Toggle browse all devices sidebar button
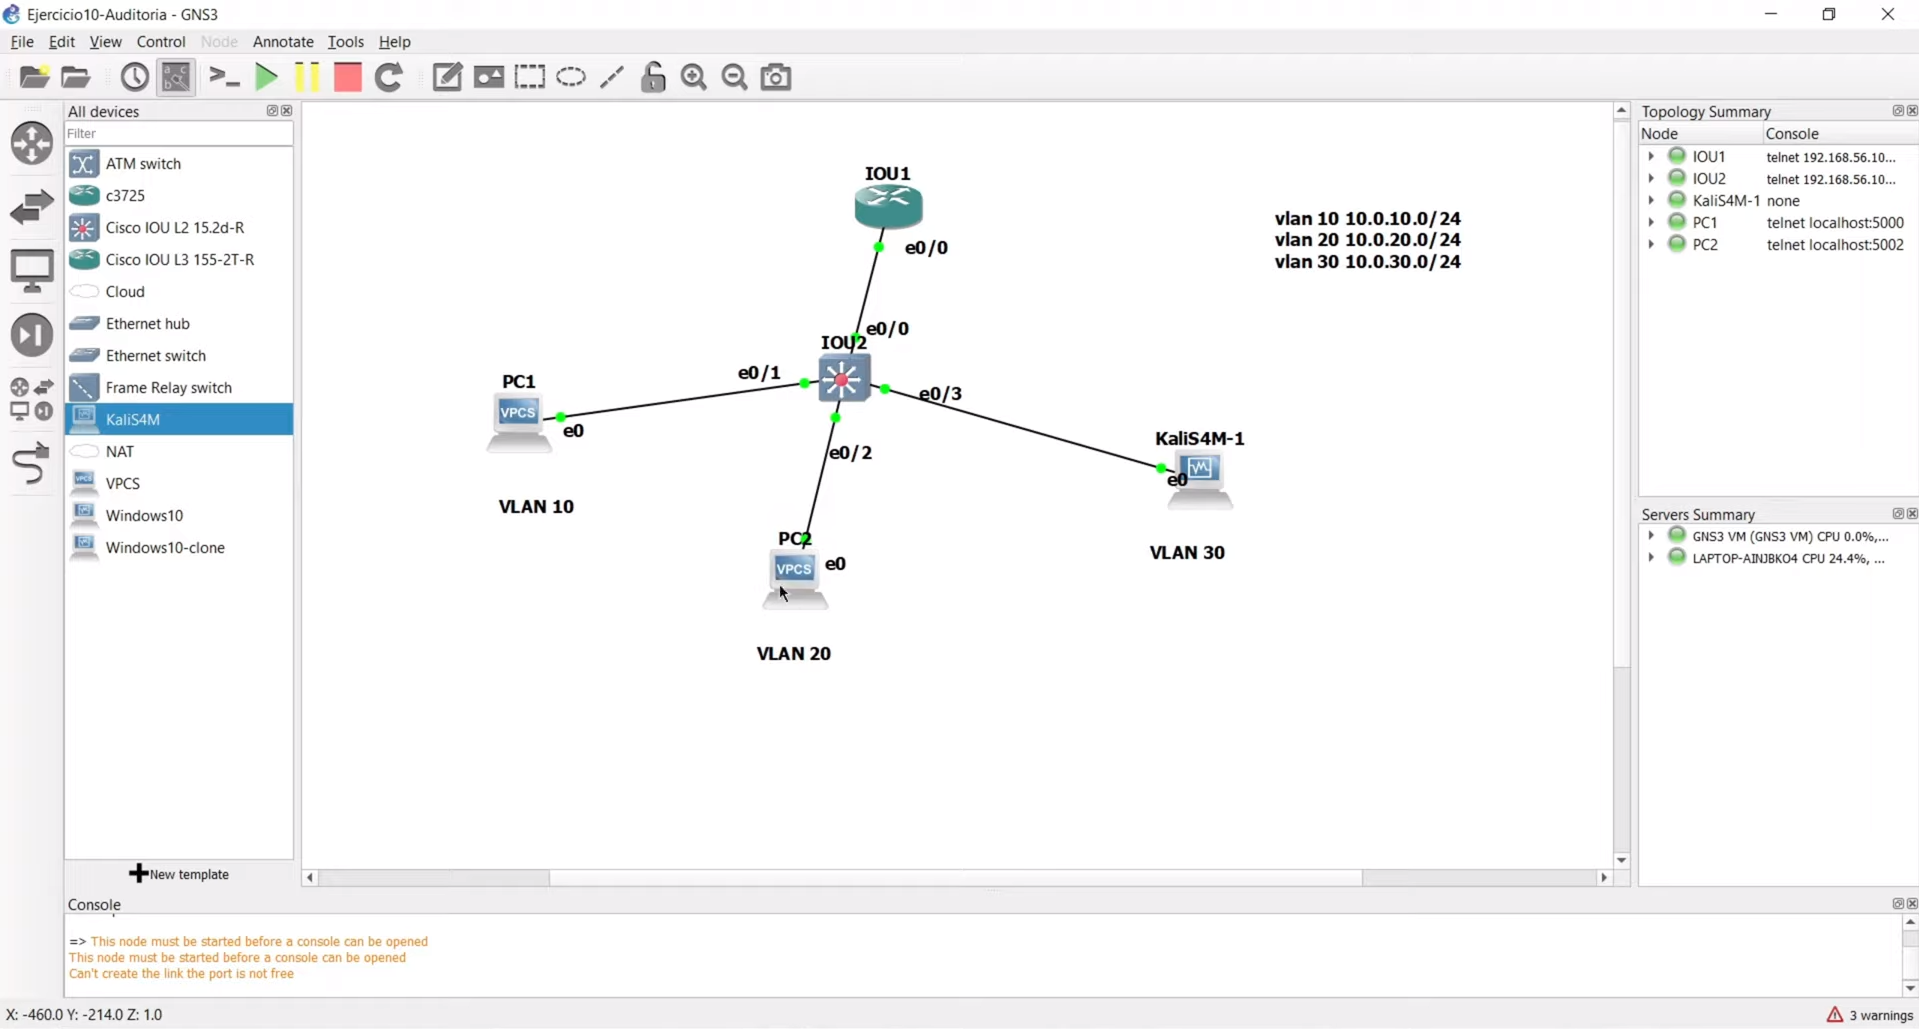This screenshot has width=1919, height=1029. point(32,400)
